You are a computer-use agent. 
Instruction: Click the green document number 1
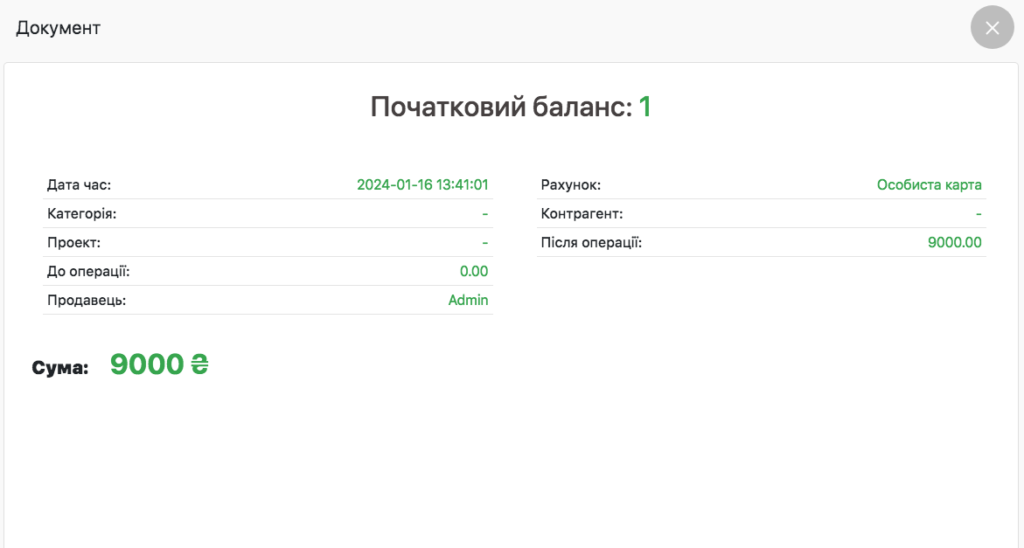pos(645,107)
